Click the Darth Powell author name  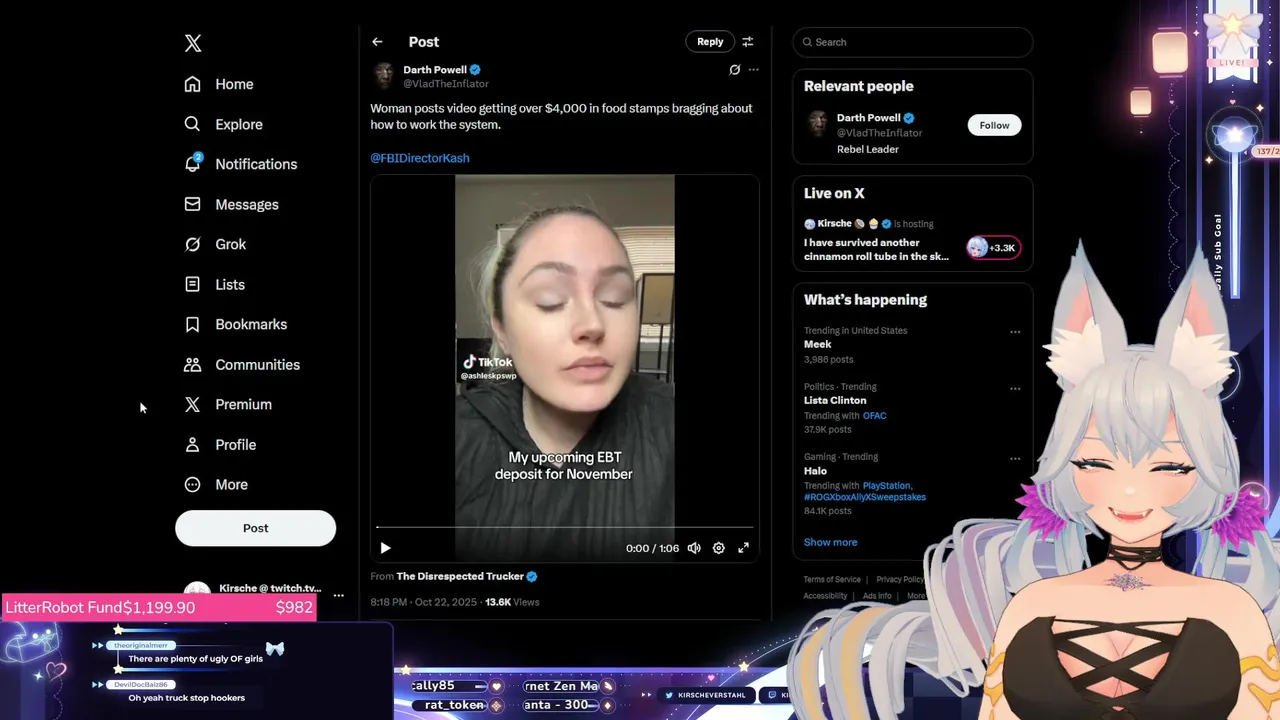tap(435, 70)
